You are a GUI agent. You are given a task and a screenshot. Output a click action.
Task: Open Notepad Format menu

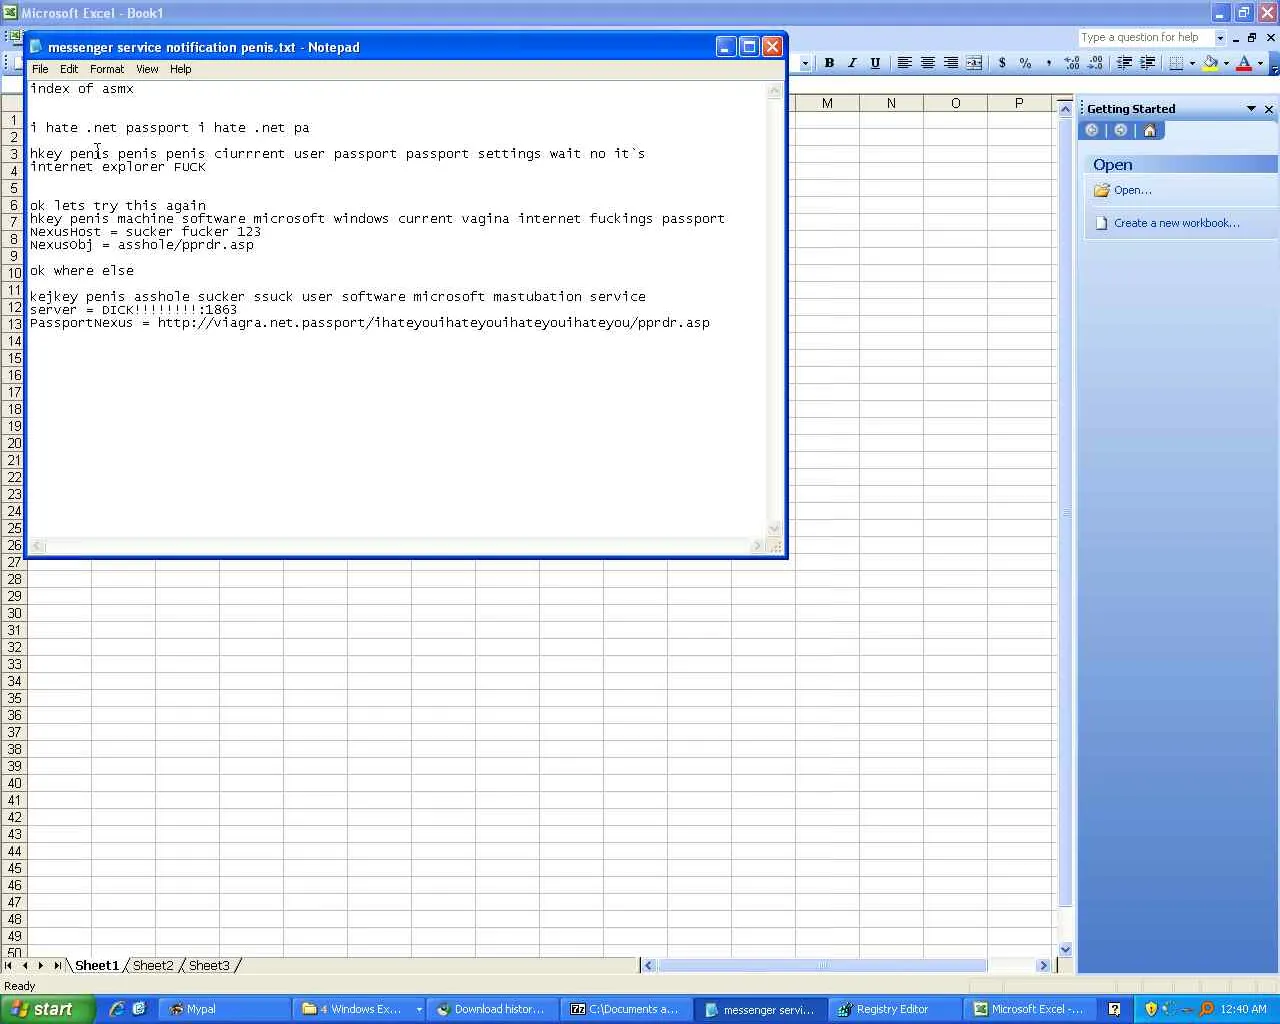(107, 69)
